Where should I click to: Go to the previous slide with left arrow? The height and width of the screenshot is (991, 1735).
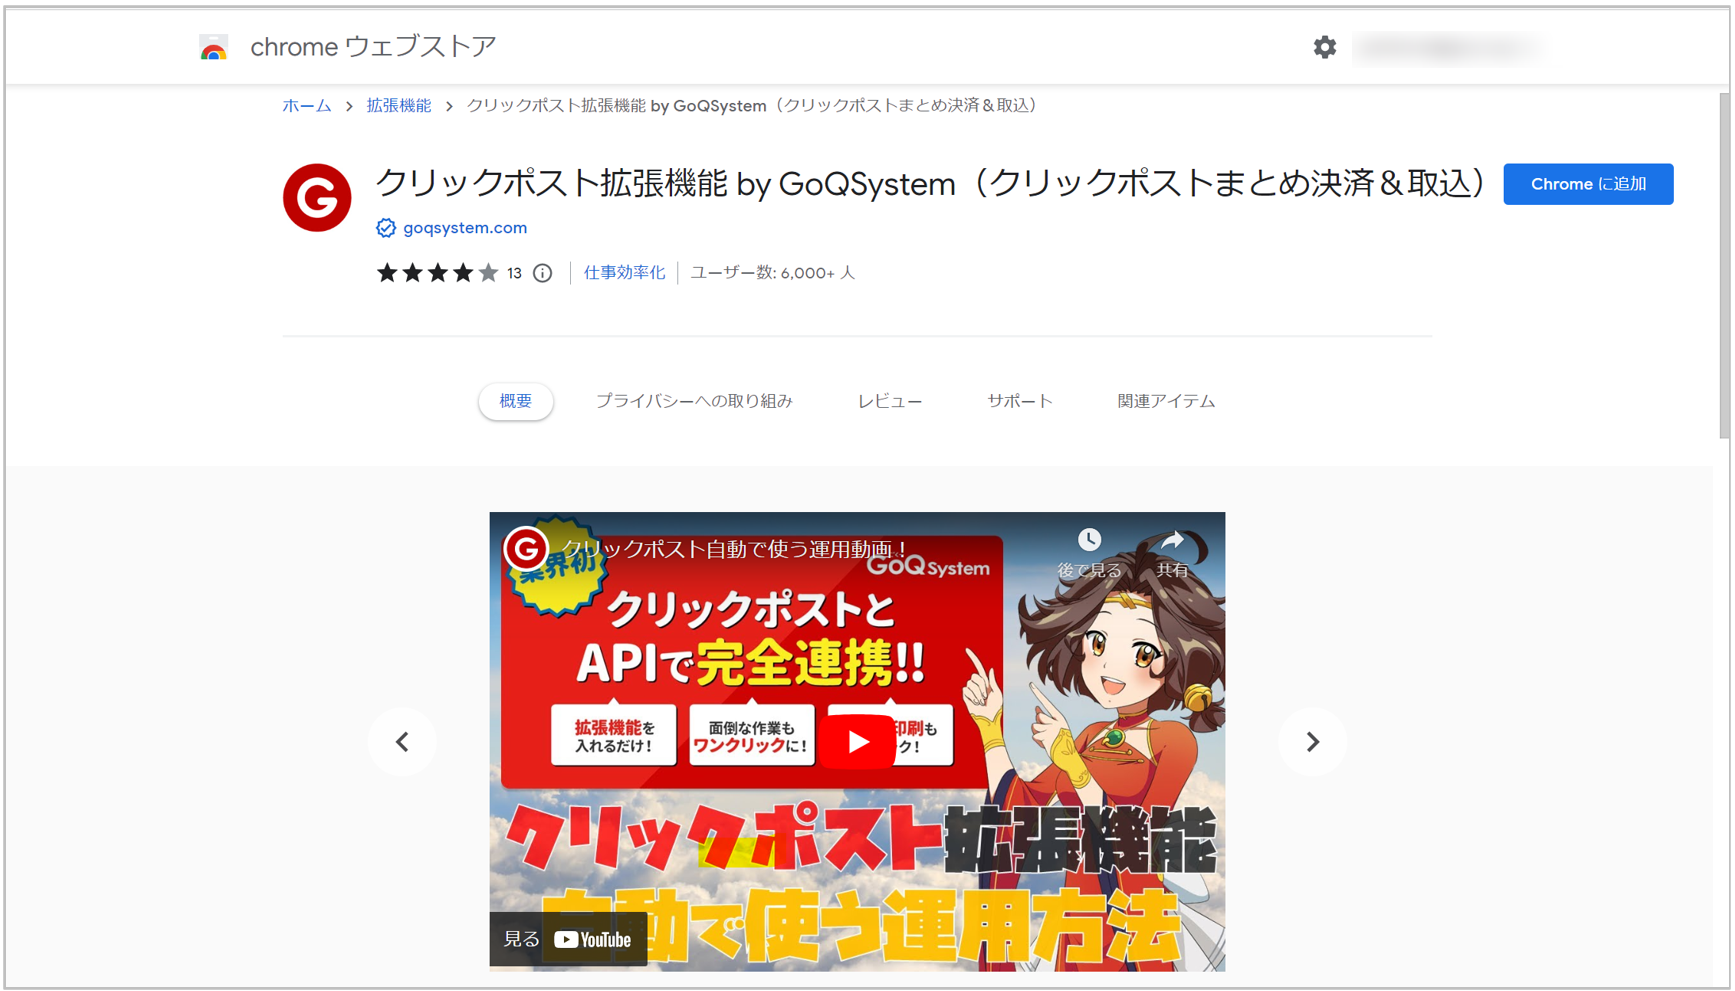click(402, 742)
